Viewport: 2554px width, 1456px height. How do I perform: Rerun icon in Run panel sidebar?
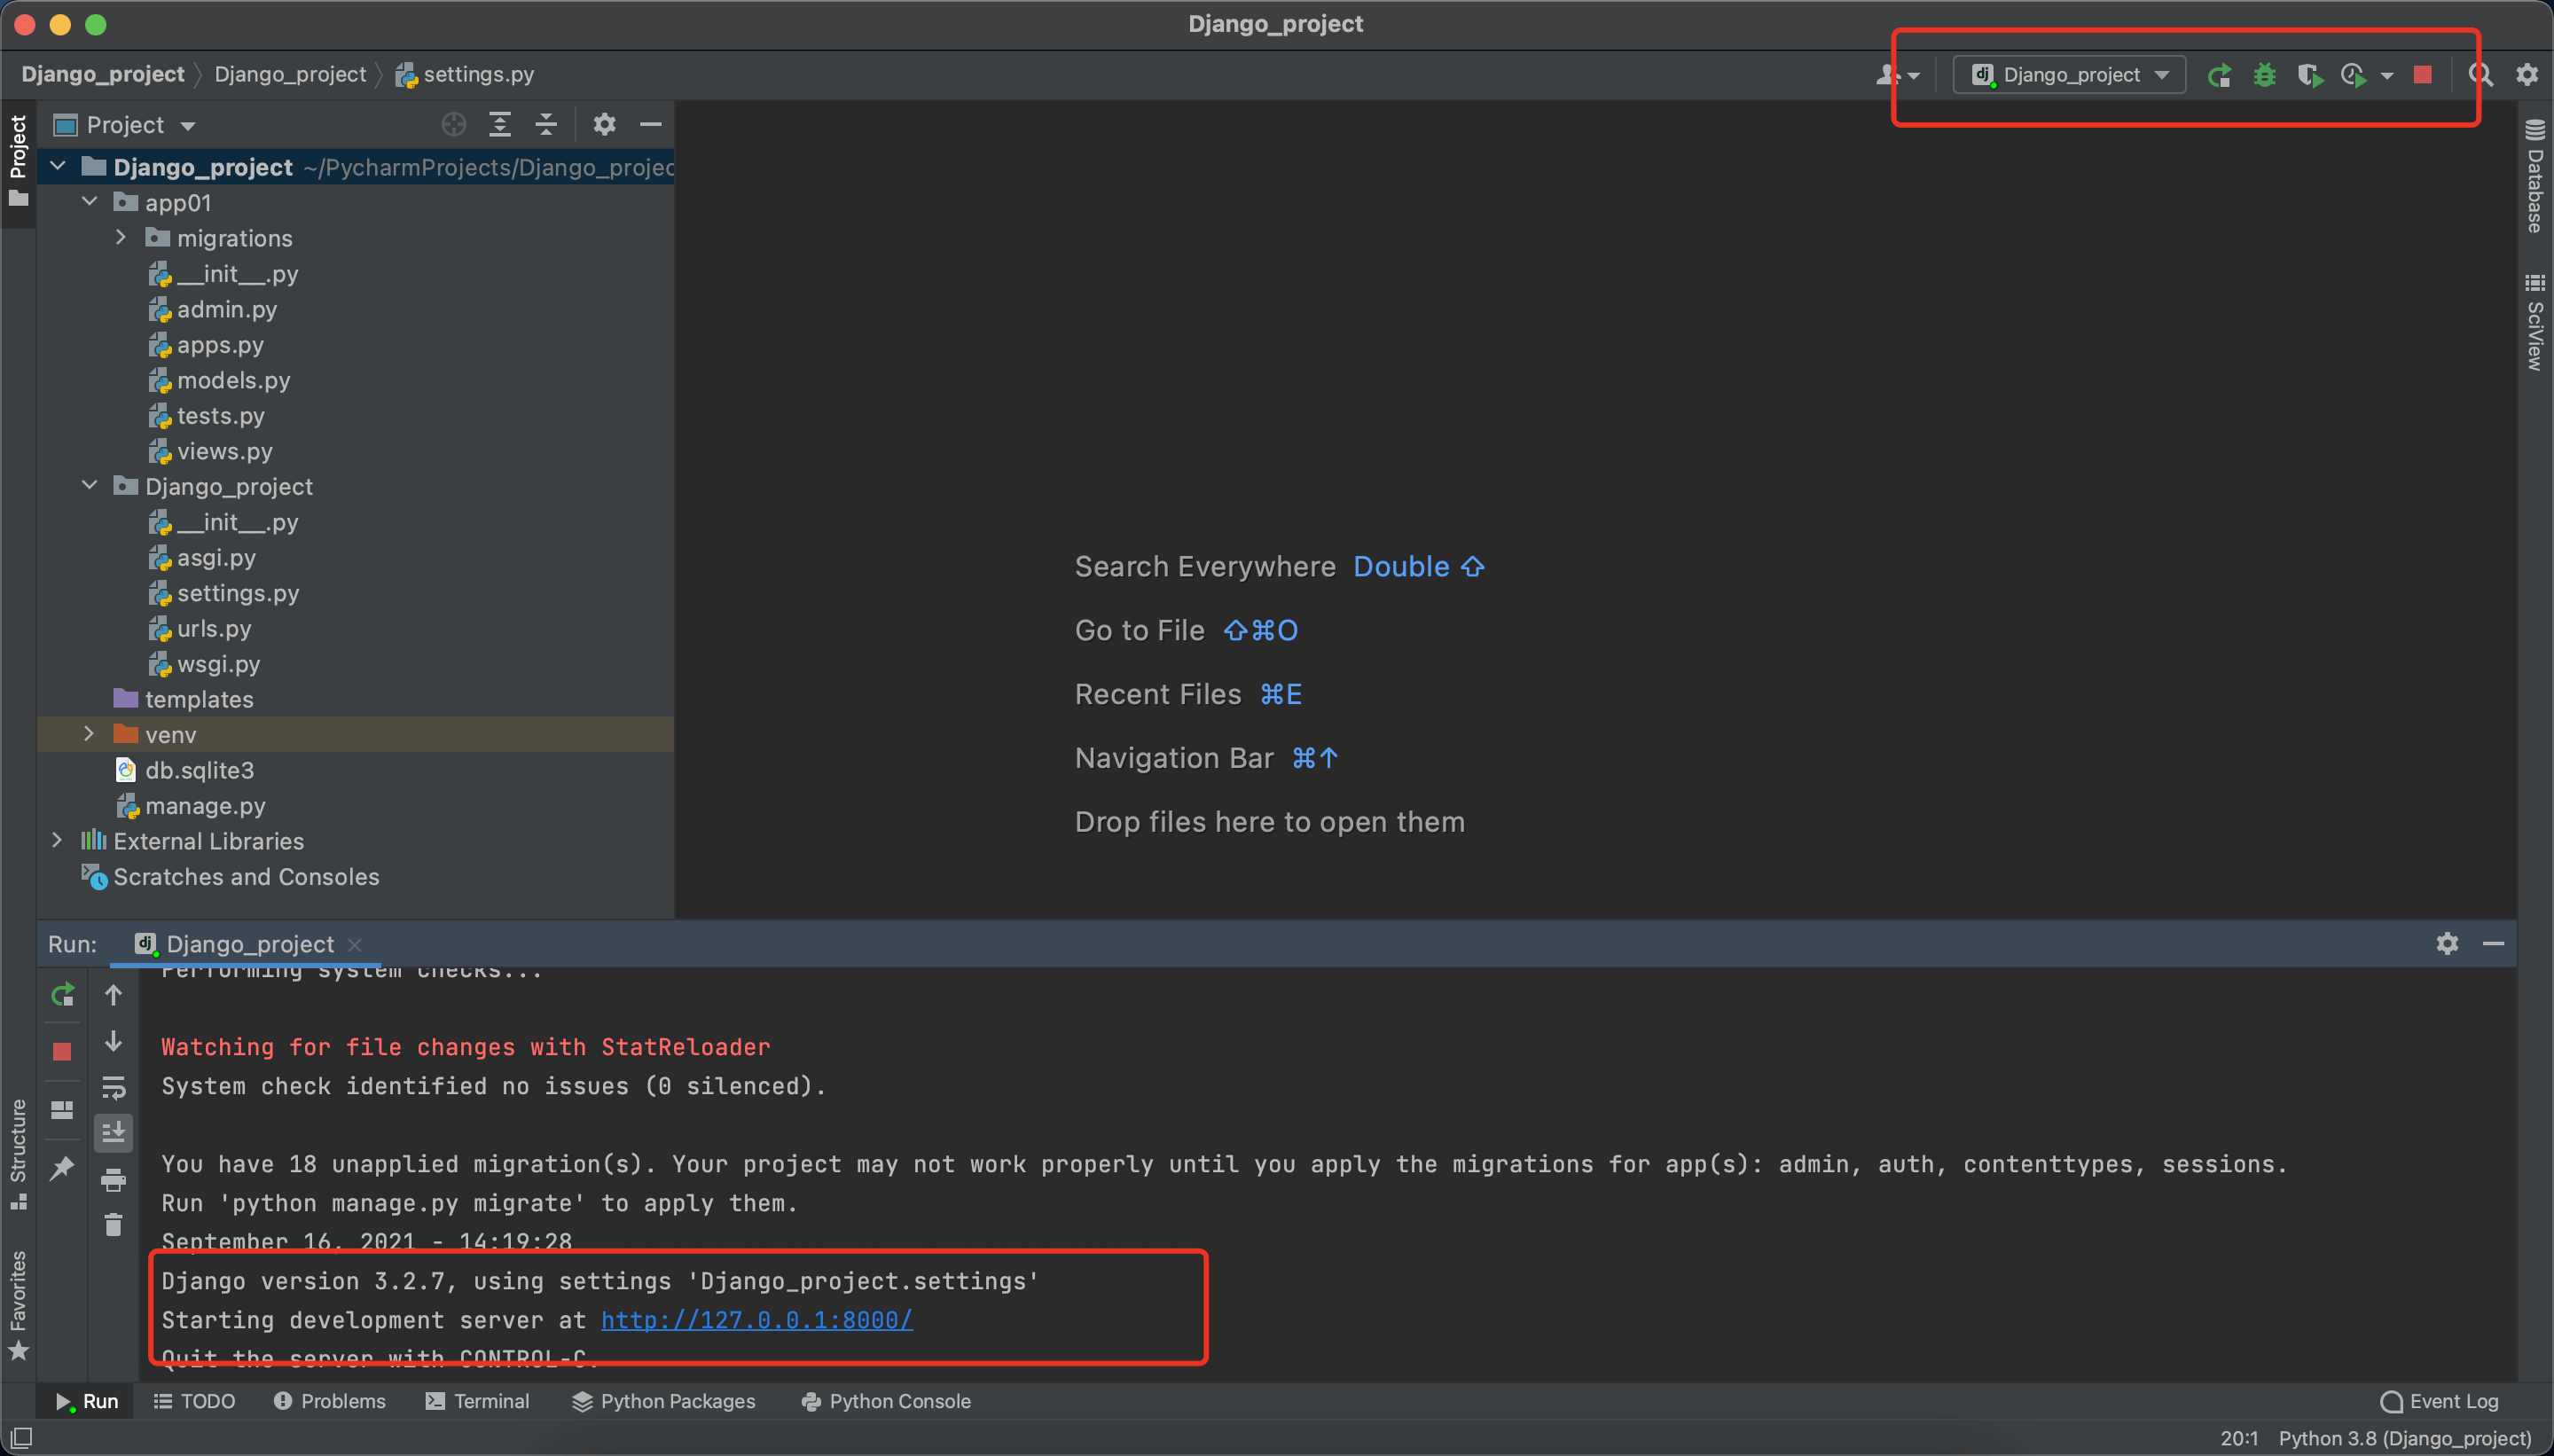[62, 994]
